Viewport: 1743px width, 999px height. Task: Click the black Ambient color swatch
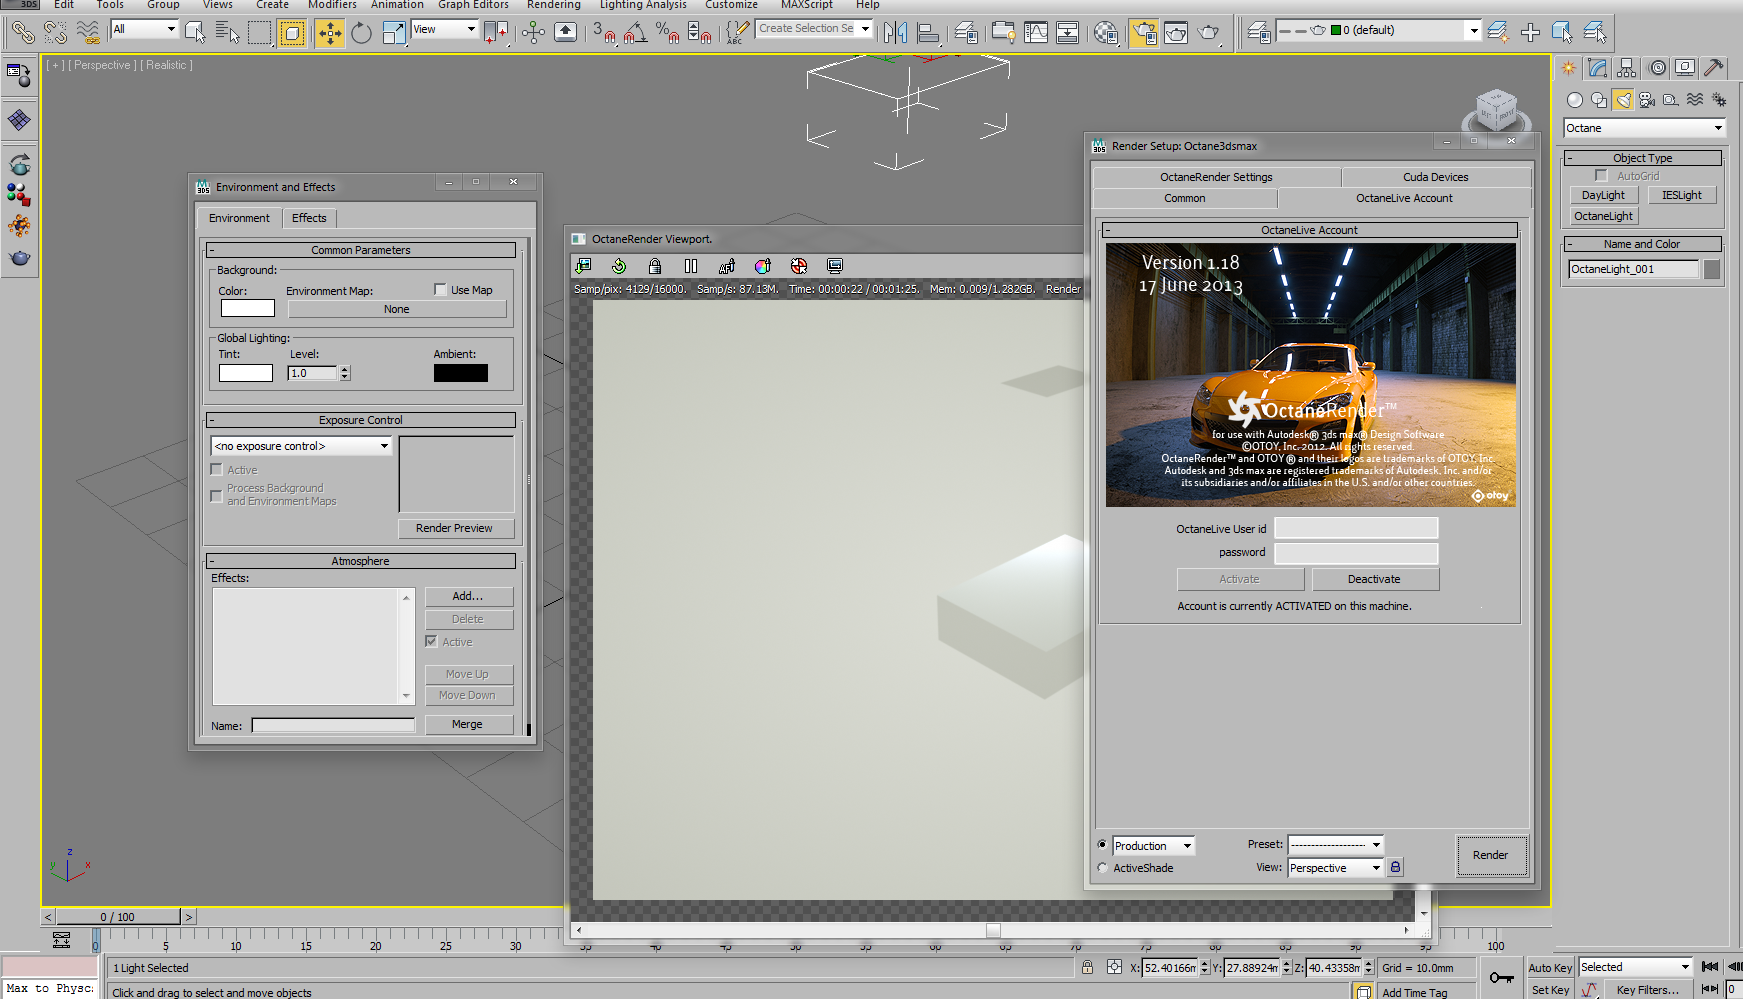point(461,373)
